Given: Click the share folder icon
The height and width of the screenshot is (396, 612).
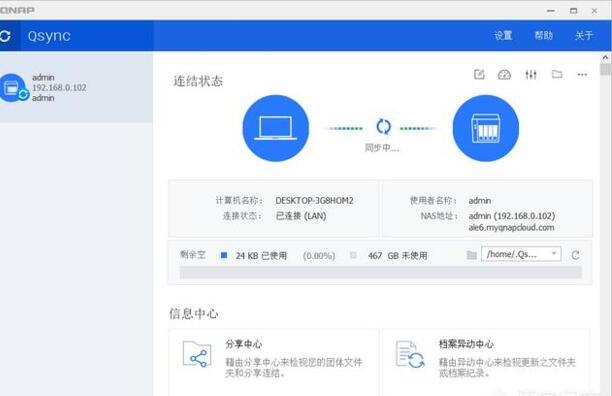Looking at the screenshot, I should [197, 354].
